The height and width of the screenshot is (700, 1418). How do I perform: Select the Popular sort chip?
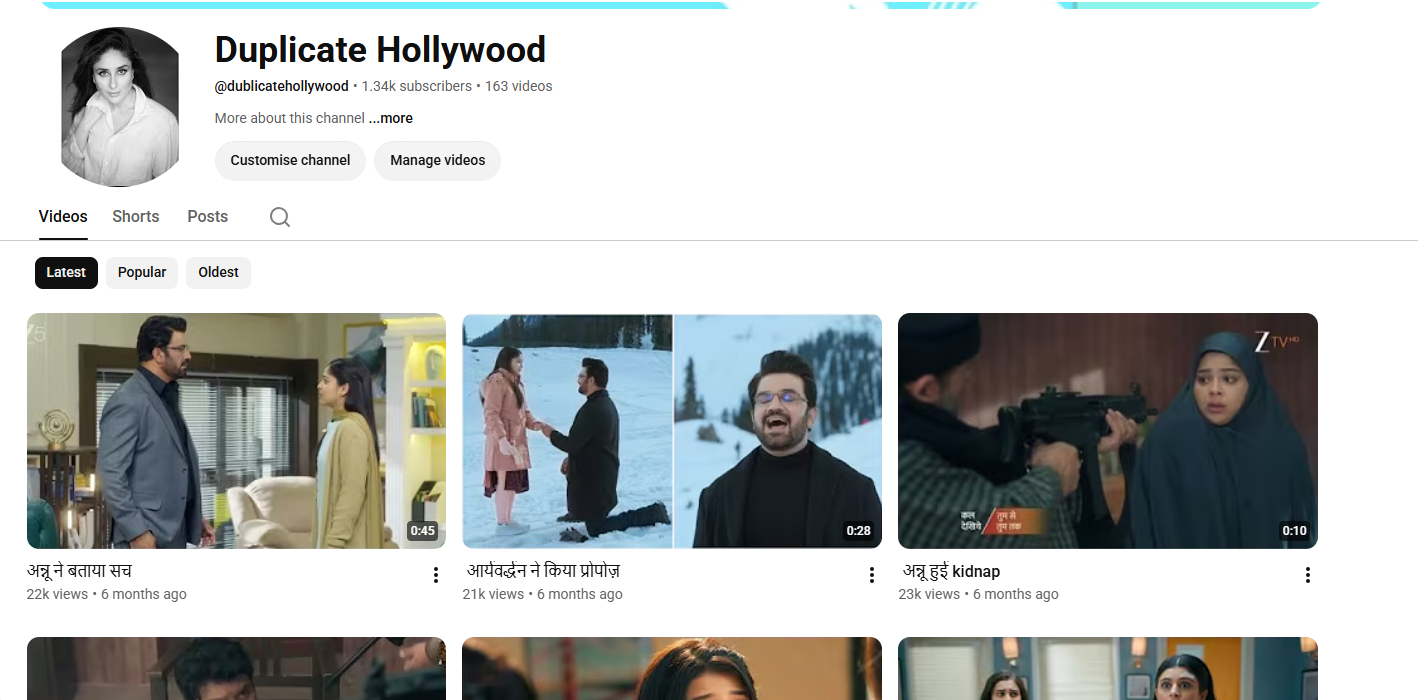[x=142, y=273]
